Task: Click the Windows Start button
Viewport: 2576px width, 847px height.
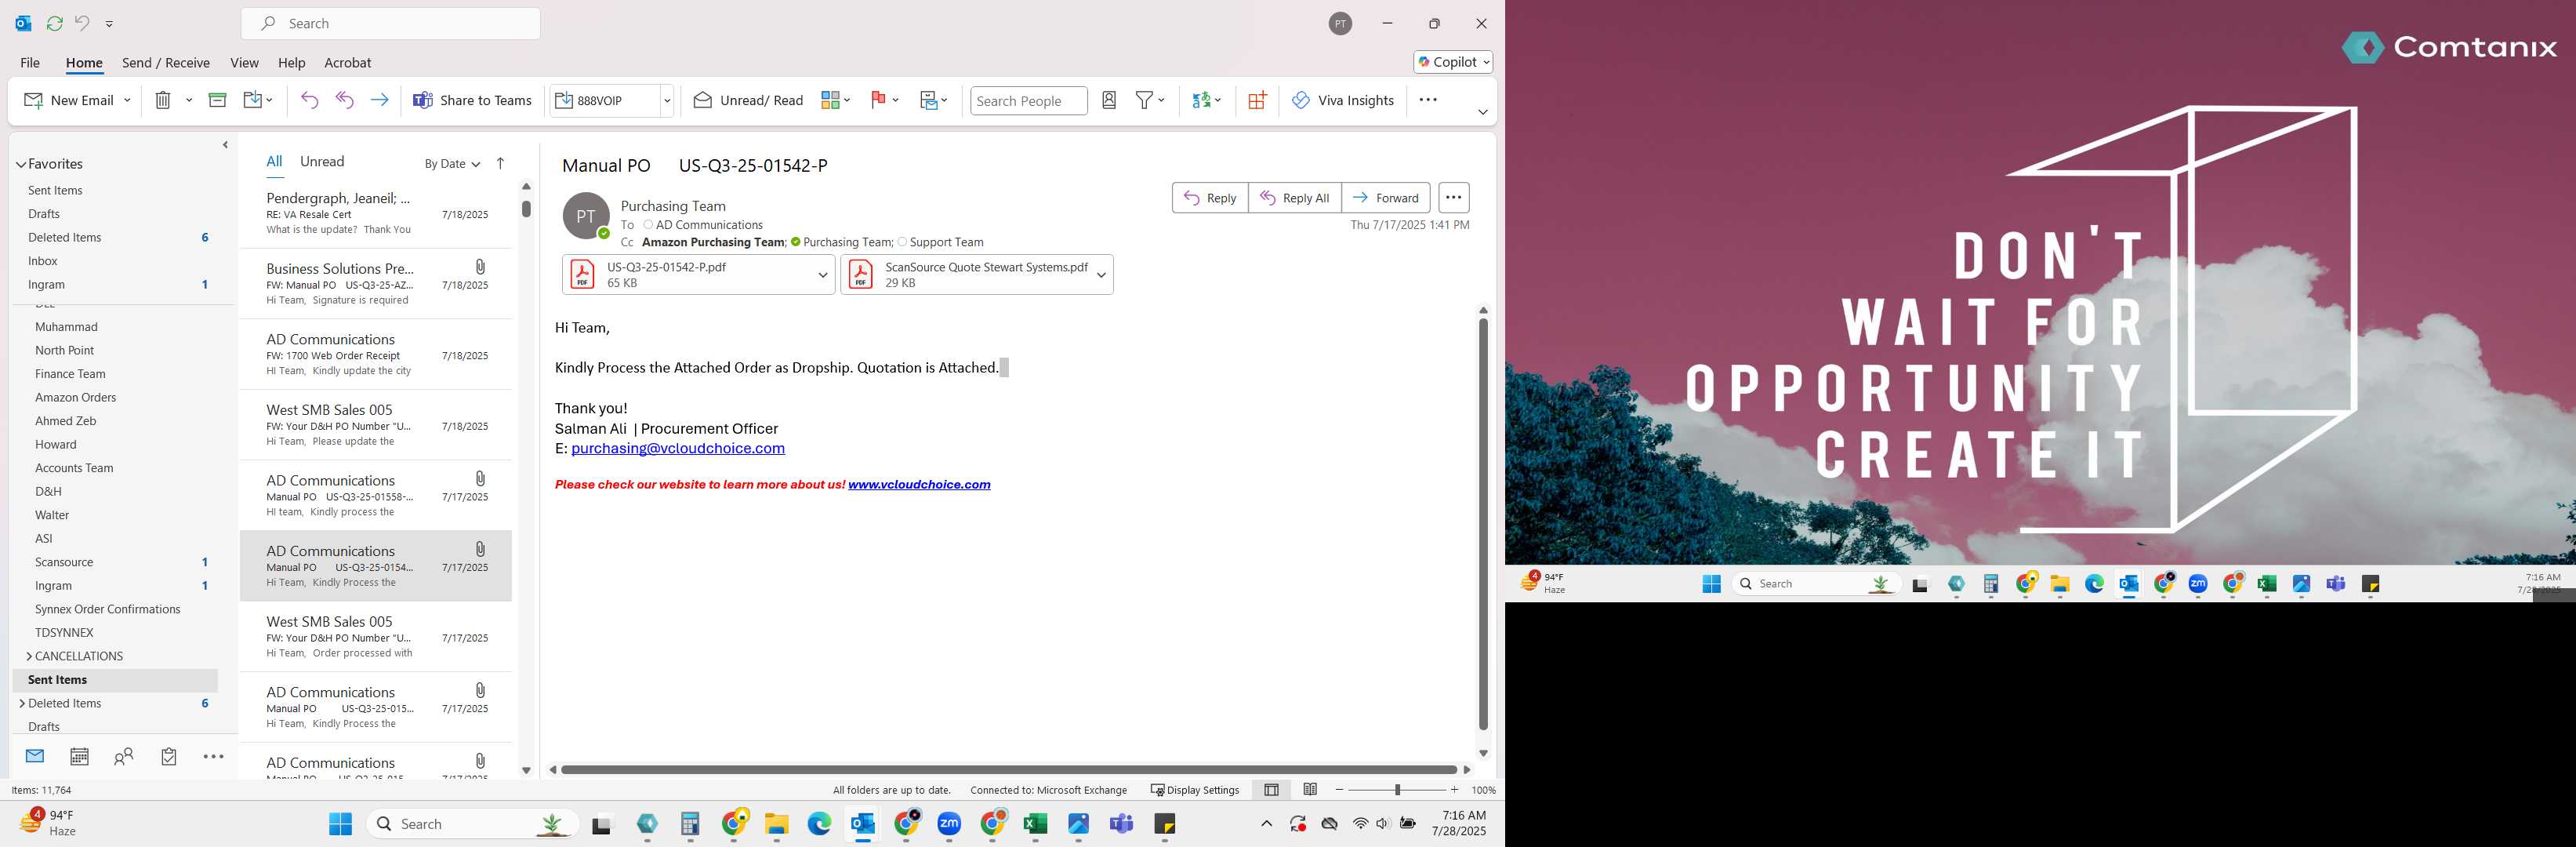Action: (340, 824)
